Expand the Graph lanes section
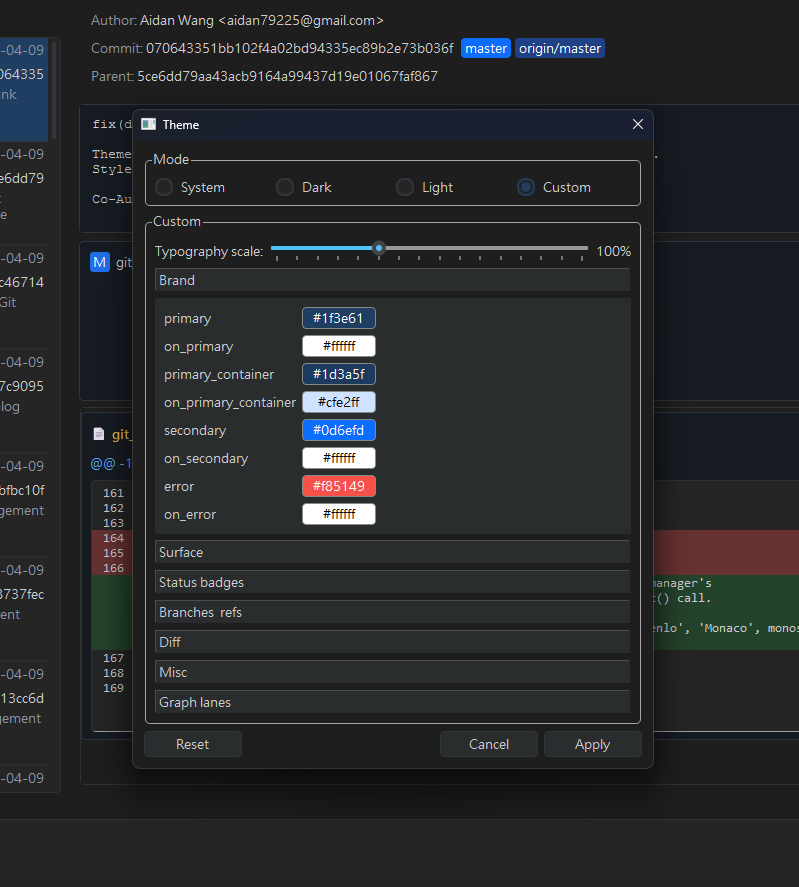 coord(392,702)
